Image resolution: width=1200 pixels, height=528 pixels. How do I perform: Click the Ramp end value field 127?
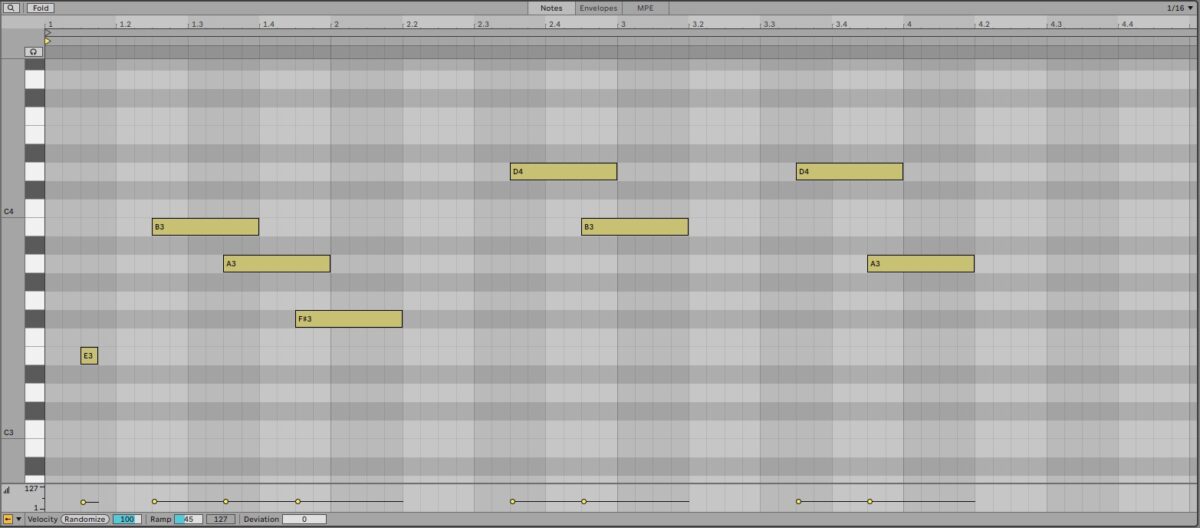coord(221,519)
